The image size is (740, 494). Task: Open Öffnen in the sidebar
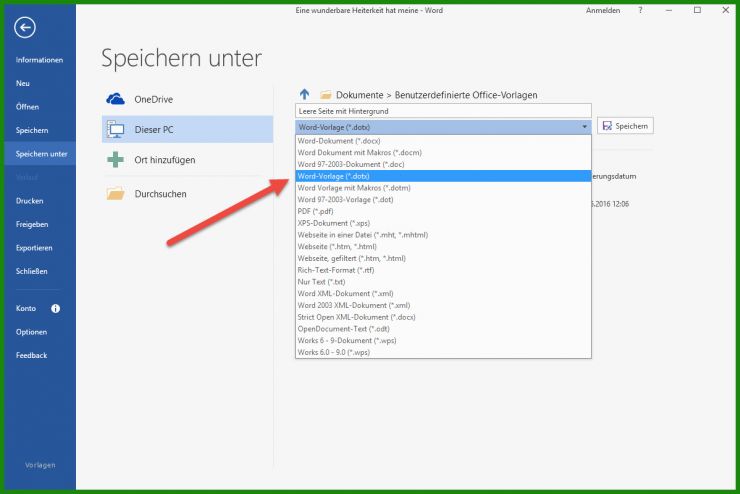pyautogui.click(x=27, y=107)
